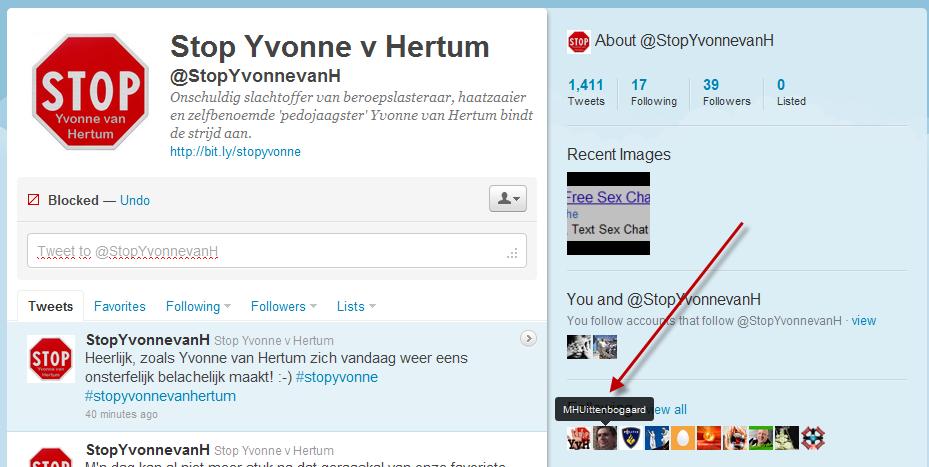929x467 pixels.
Task: Click the @StopYvonnevanH handle under profile name
Action: 255,76
